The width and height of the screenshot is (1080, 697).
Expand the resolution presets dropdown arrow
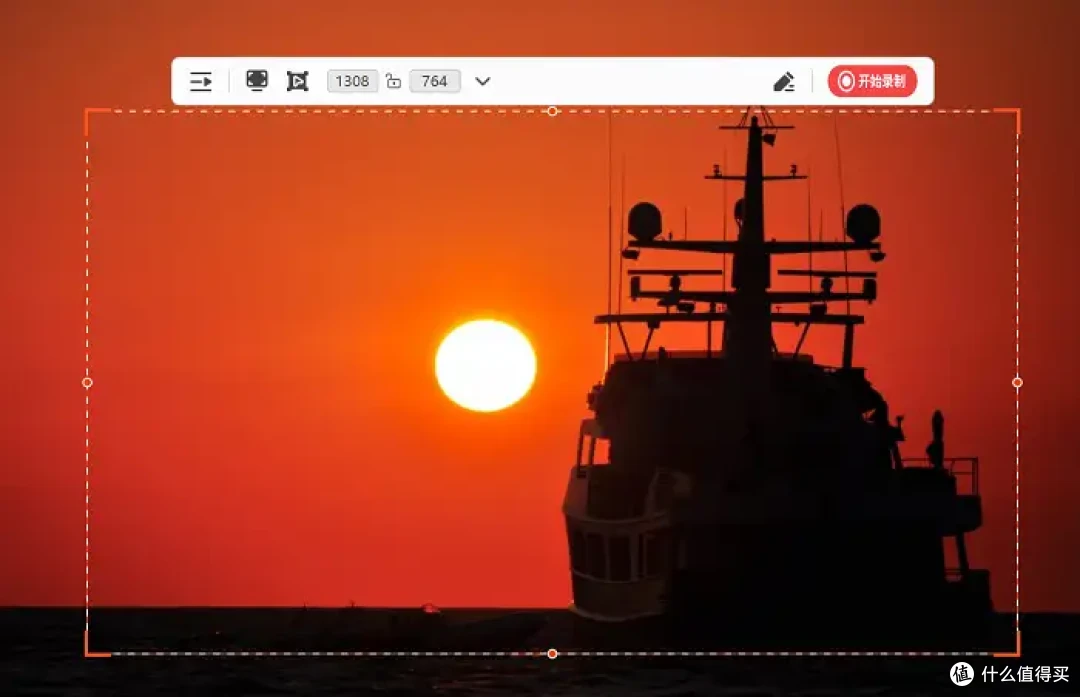click(x=483, y=81)
